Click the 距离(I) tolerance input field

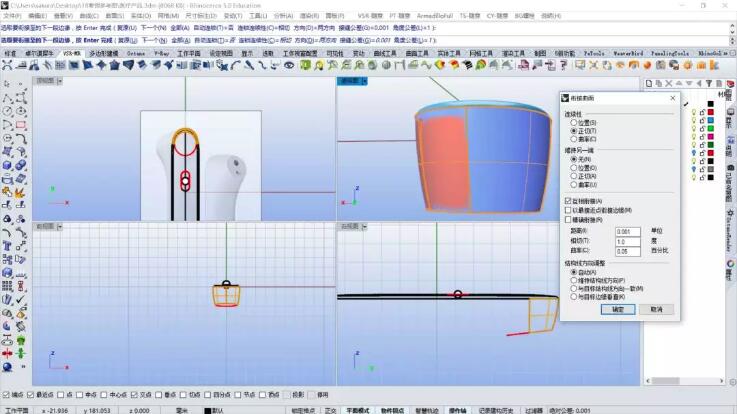pyautogui.click(x=627, y=231)
